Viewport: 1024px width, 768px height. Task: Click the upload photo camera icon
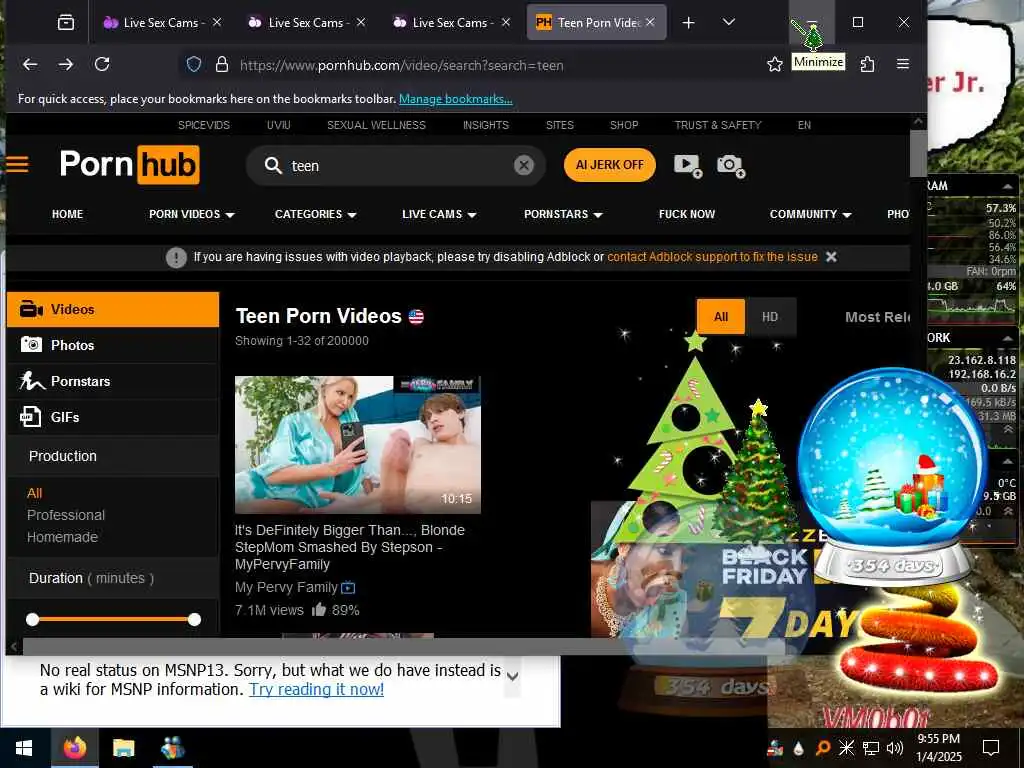point(731,165)
